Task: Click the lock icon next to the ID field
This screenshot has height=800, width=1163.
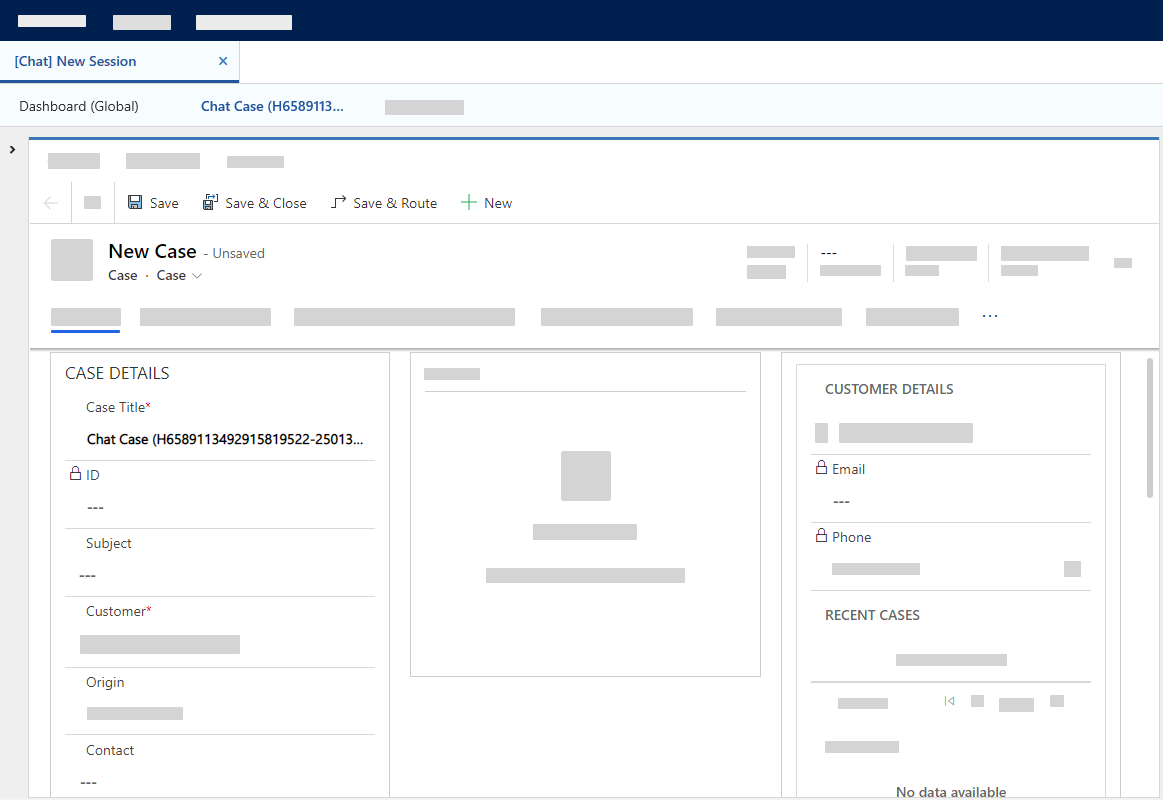Action: [x=75, y=474]
